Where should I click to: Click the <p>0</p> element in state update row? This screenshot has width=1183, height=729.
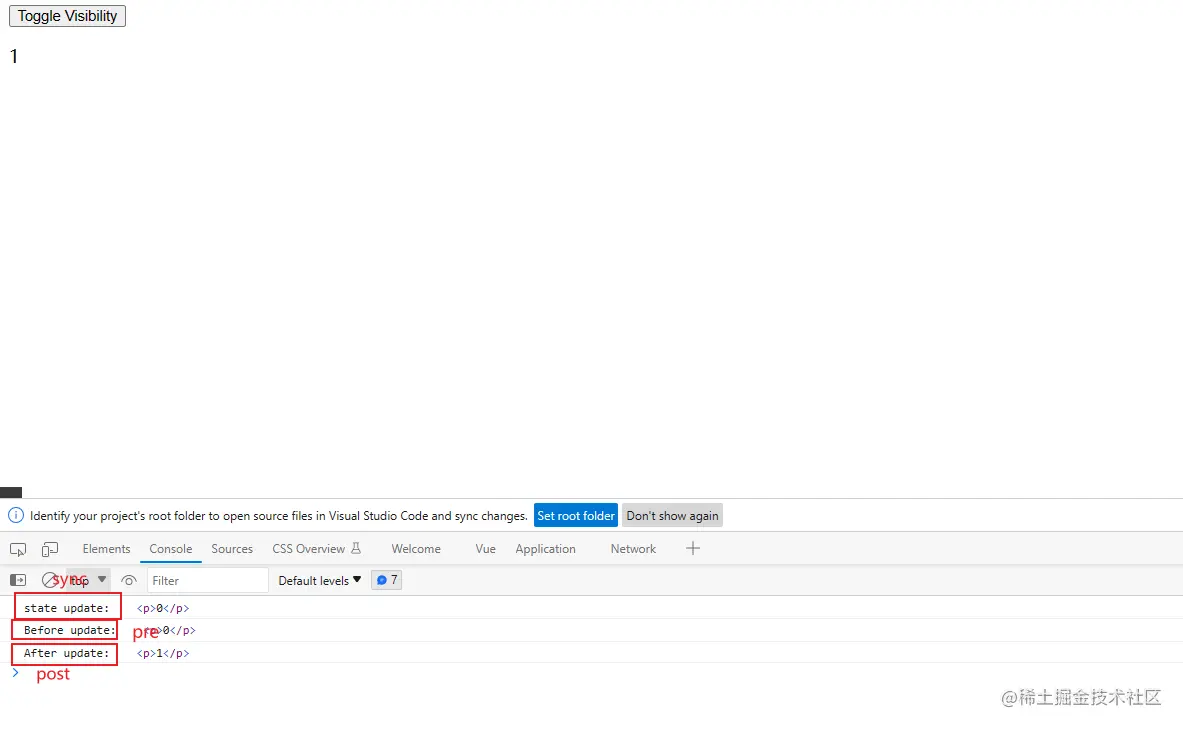(x=163, y=608)
